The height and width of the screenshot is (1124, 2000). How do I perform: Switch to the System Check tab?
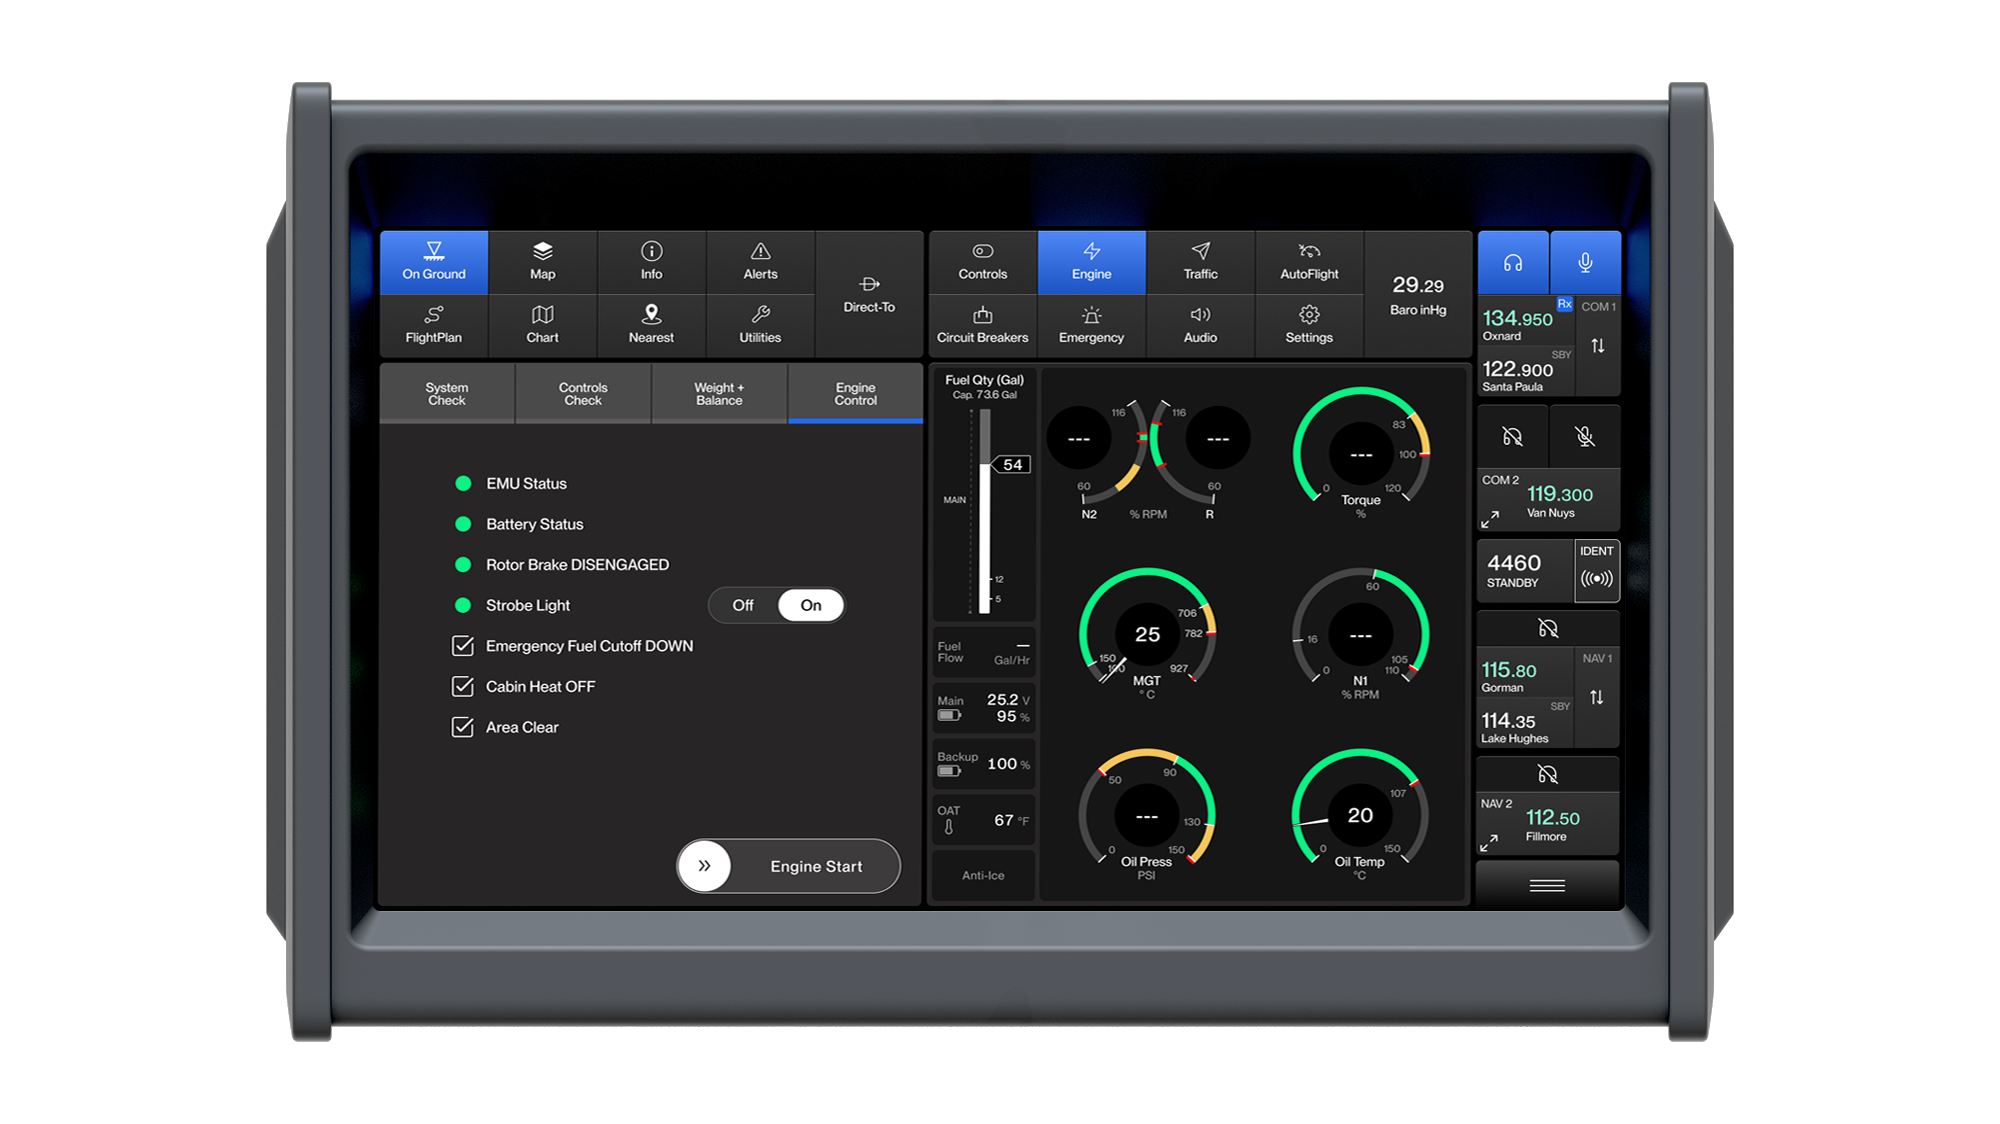click(x=446, y=394)
